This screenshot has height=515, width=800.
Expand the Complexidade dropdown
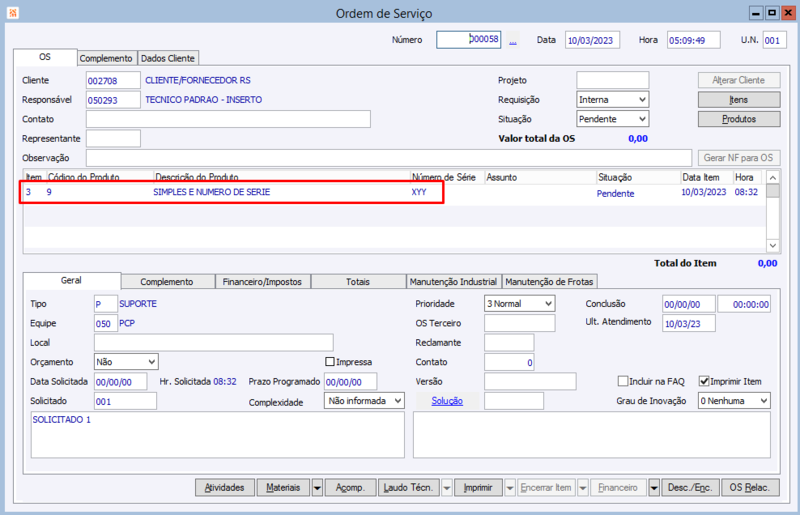364,401
